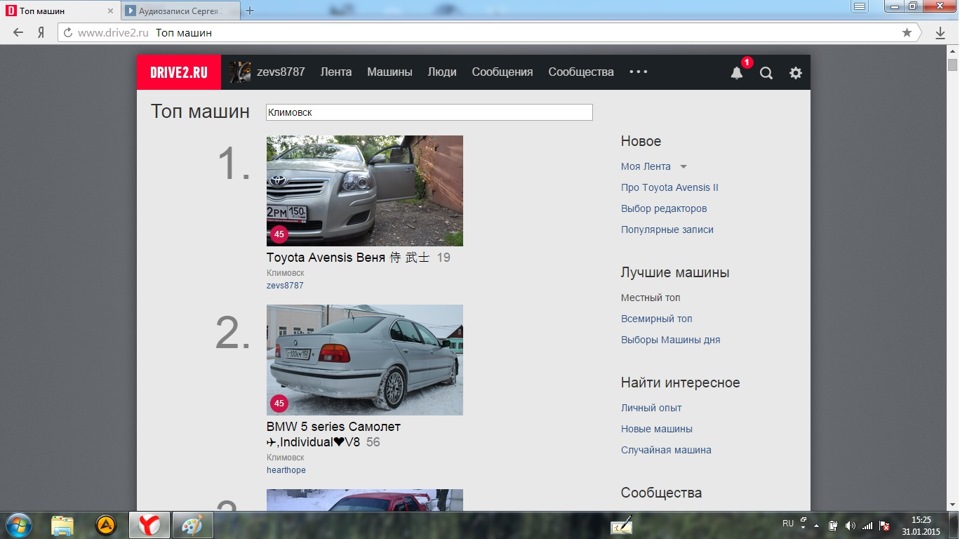
Task: Open browser downloads arrow icon
Action: 940,33
